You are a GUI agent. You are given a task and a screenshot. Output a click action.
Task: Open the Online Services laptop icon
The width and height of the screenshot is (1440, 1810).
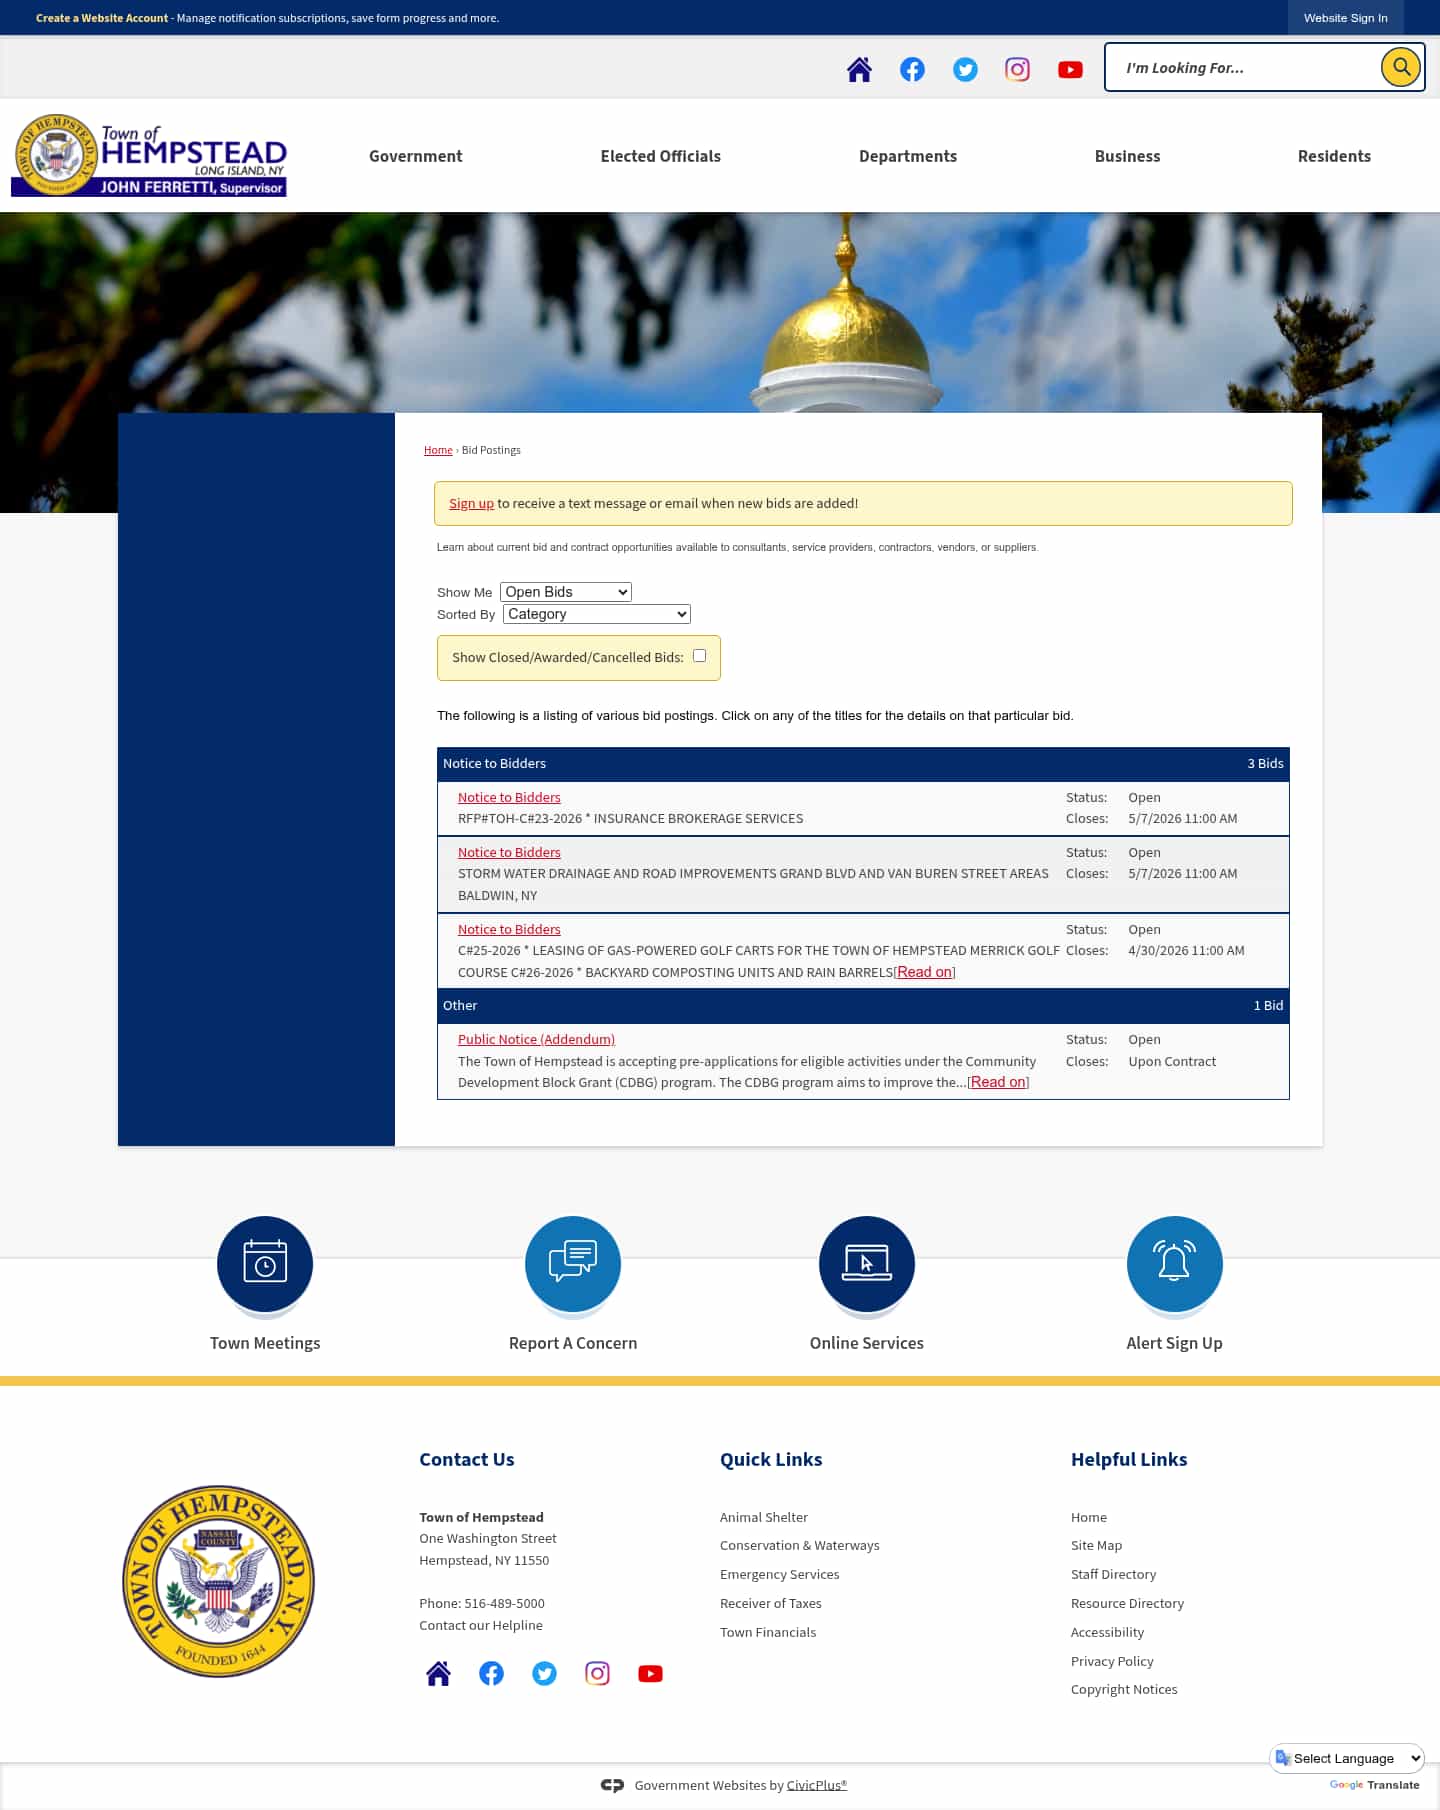pyautogui.click(x=867, y=1263)
